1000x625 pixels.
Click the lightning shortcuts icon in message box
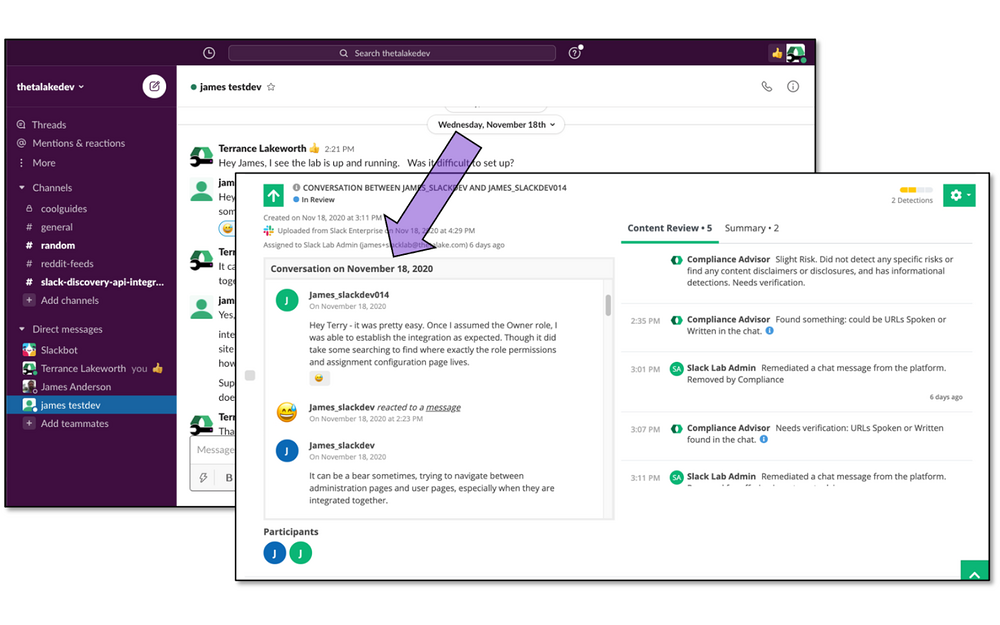point(203,477)
